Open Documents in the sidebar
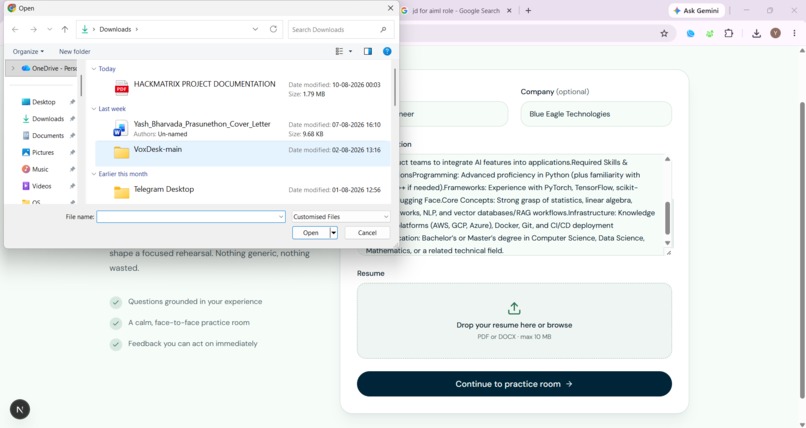The height and width of the screenshot is (428, 806). coord(47,136)
